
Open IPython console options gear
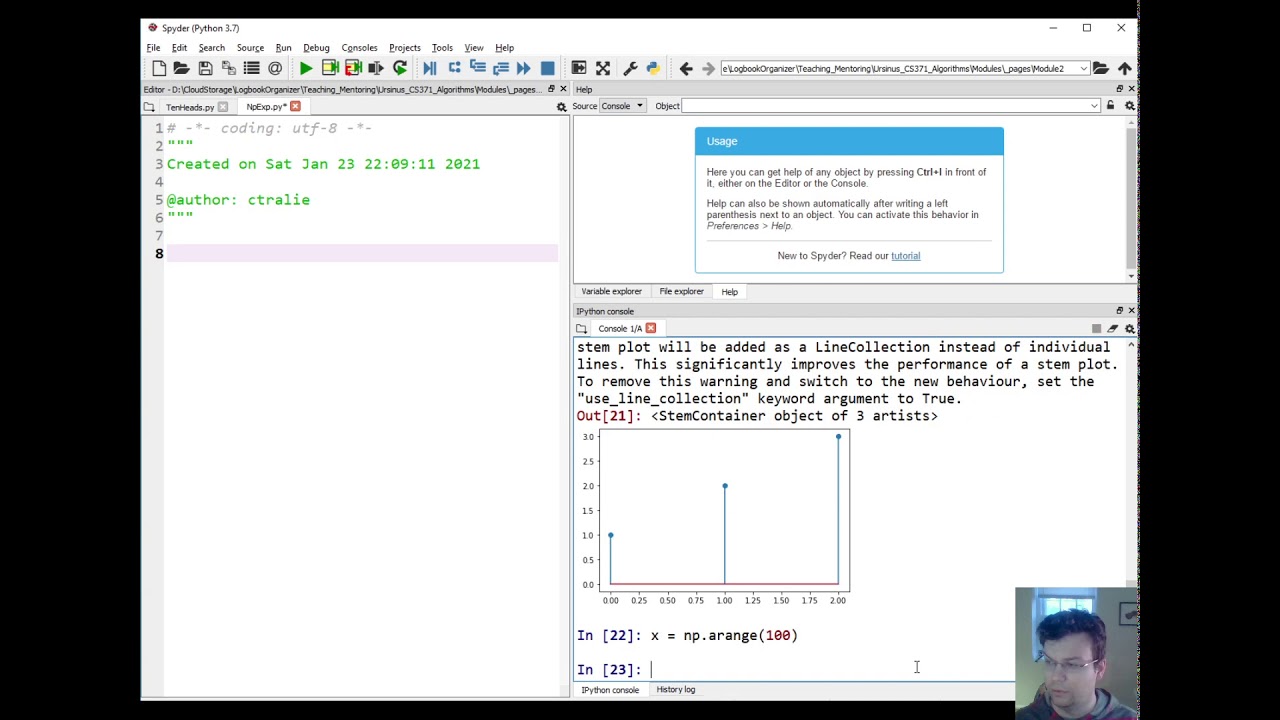click(1129, 328)
